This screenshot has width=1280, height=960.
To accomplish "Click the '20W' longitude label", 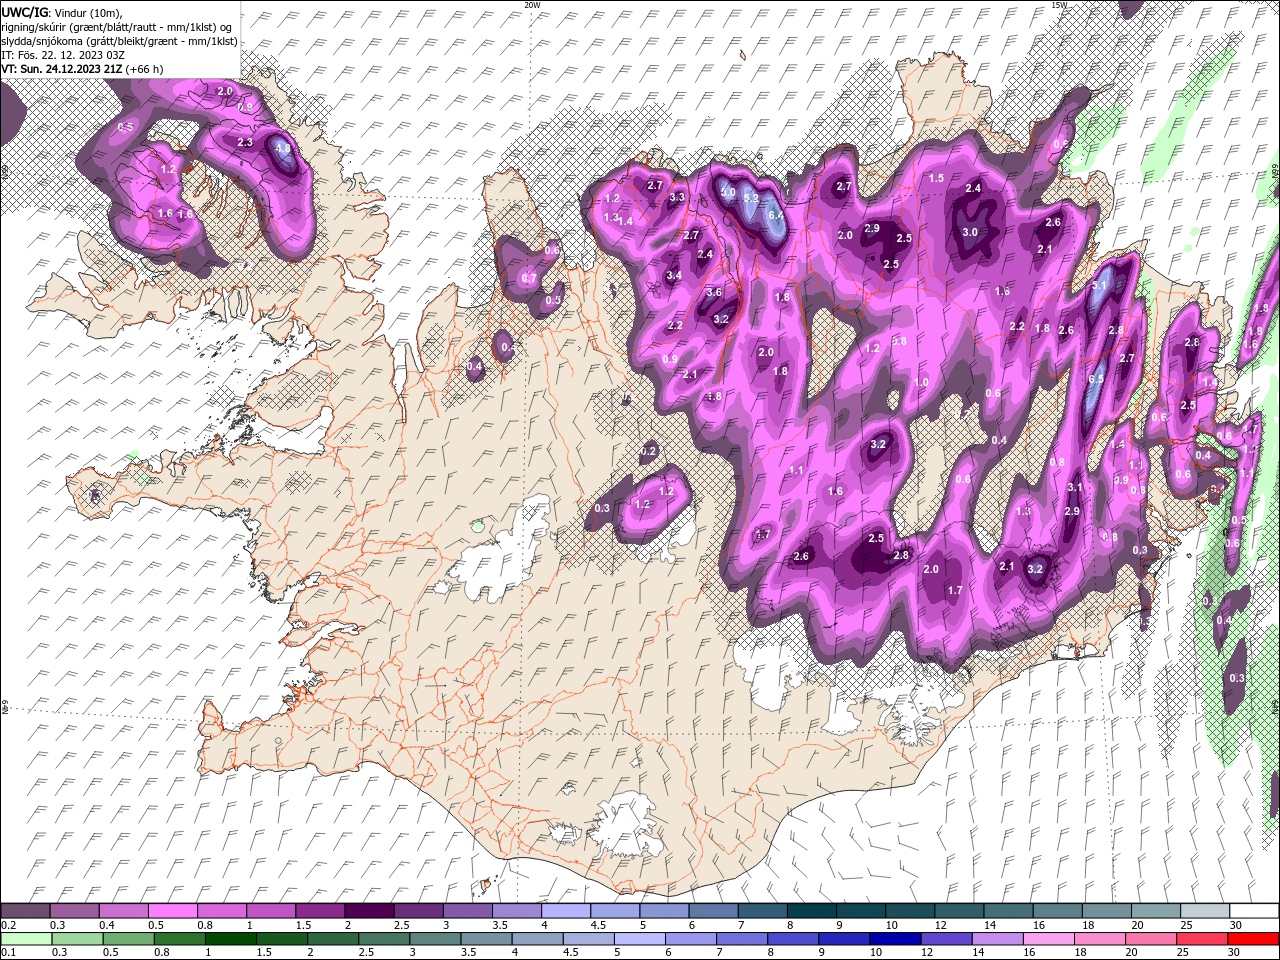I will pos(532,5).
